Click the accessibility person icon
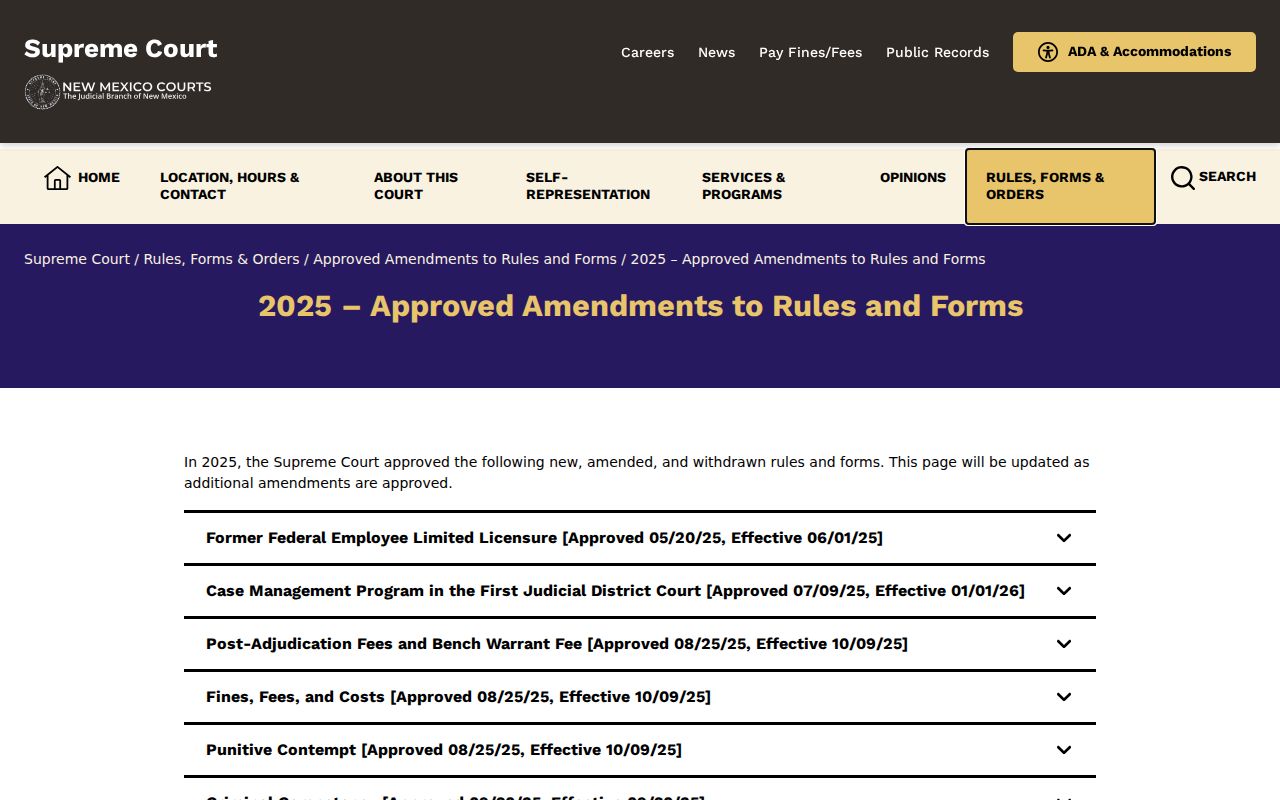This screenshot has width=1280, height=800. point(1047,52)
